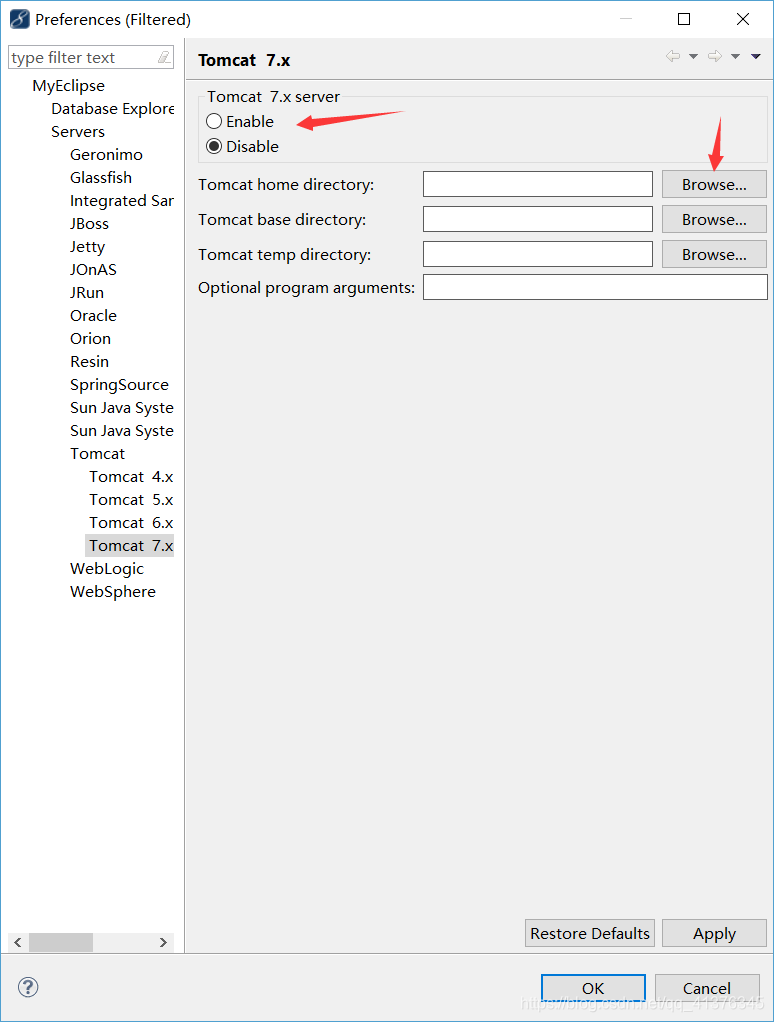The height and width of the screenshot is (1022, 774).
Task: Focus the Optional program arguments field
Action: coord(595,287)
